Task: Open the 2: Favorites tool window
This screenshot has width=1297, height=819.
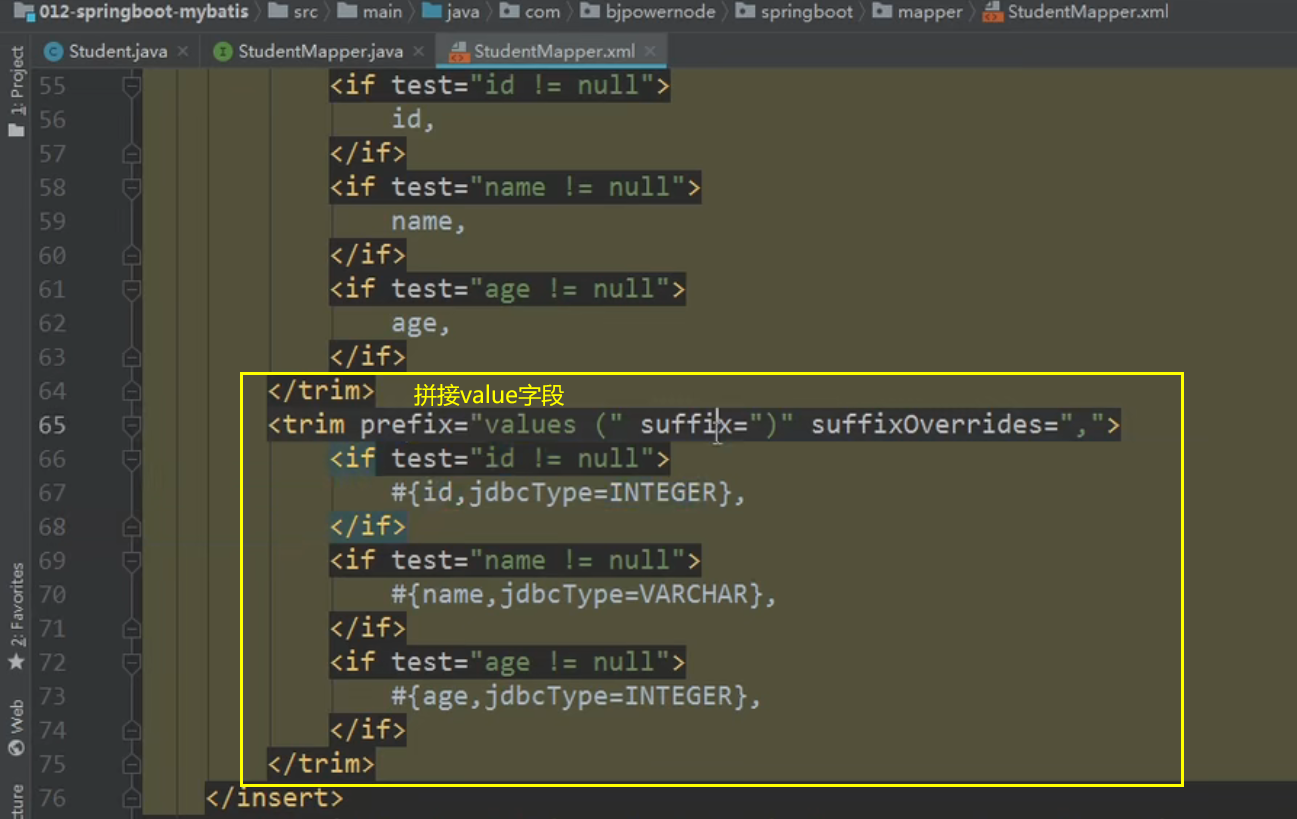Action: click(16, 617)
